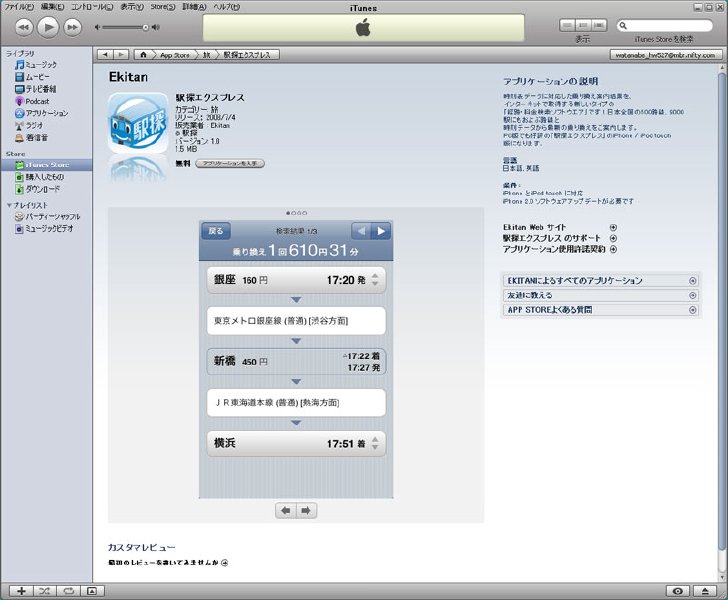Toggle repeat button in bottom bar
Image resolution: width=728 pixels, height=600 pixels.
coord(69,591)
